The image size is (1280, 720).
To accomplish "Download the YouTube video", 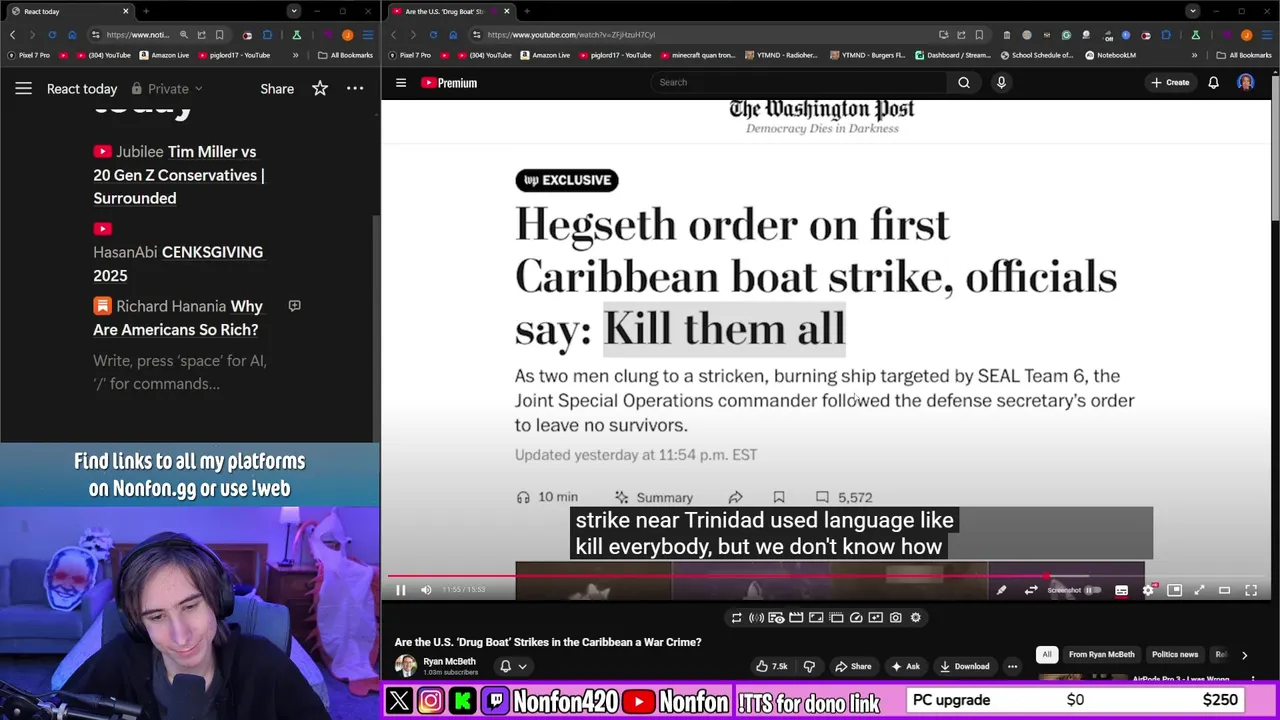I will 964,666.
